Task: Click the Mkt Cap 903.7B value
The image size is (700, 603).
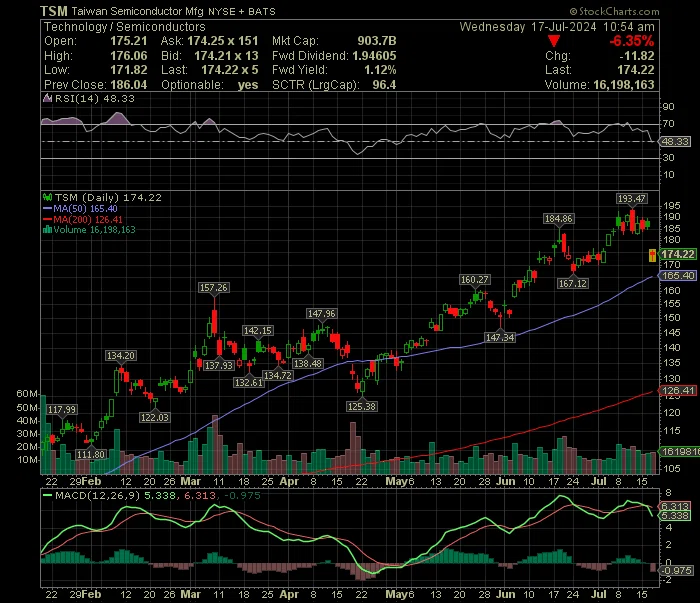Action: [377, 41]
